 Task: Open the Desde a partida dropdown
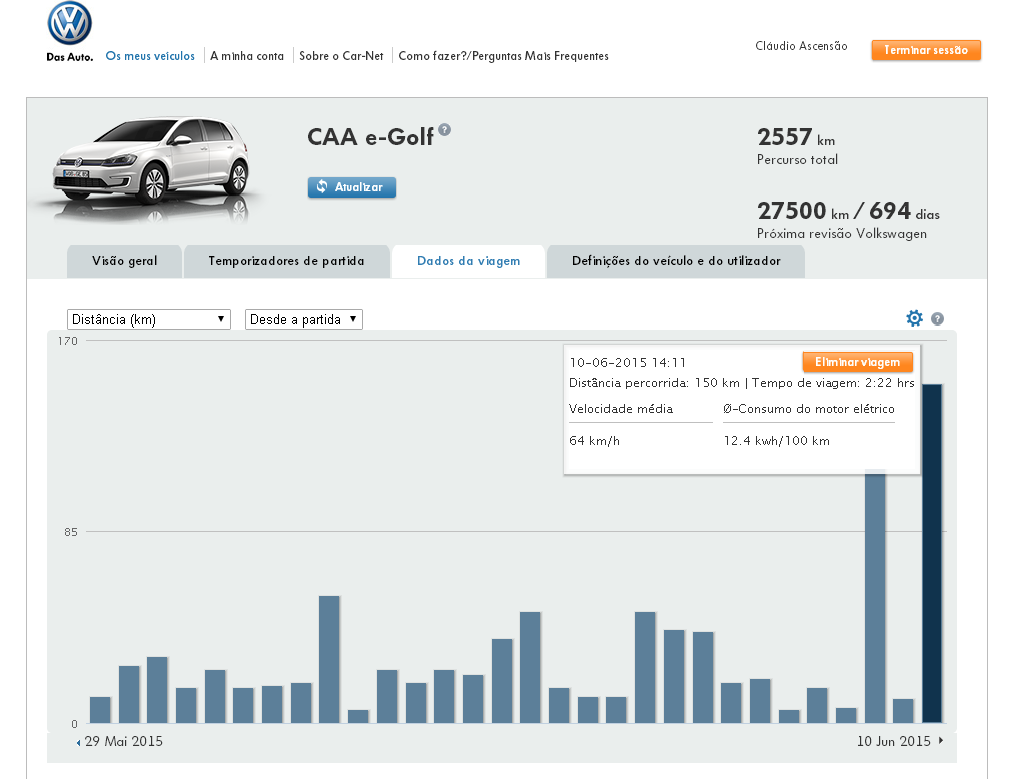pos(304,319)
